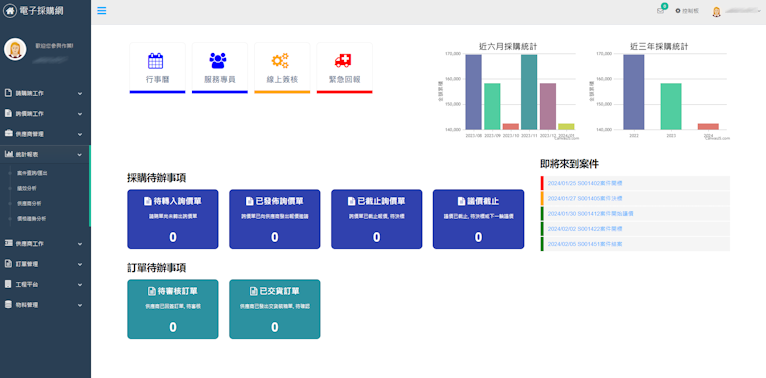The width and height of the screenshot is (766, 378).
Task: Click the 行事曆 calendar icon
Action: click(x=155, y=61)
